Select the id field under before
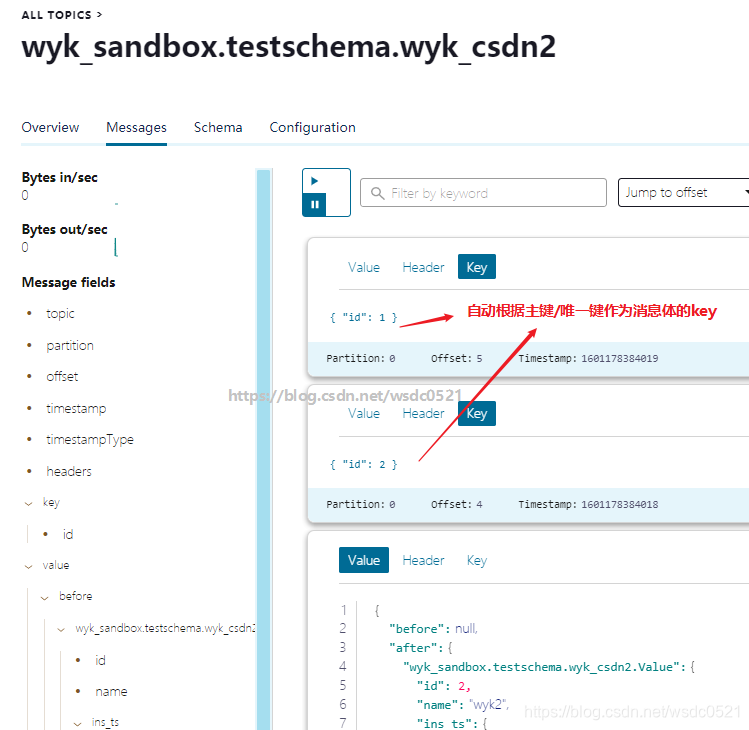This screenshot has width=749, height=730. 100,661
